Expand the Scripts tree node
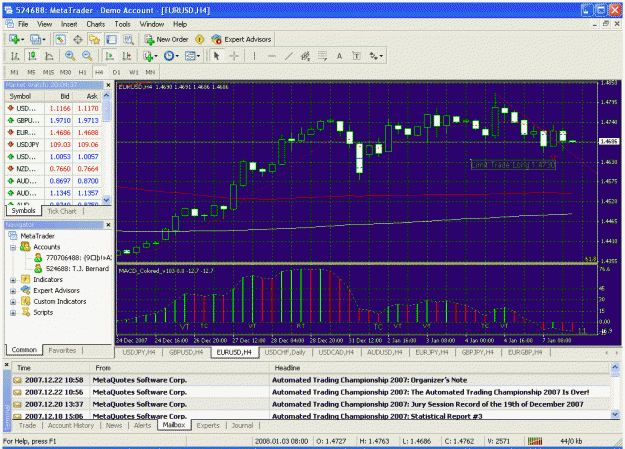 pos(13,313)
